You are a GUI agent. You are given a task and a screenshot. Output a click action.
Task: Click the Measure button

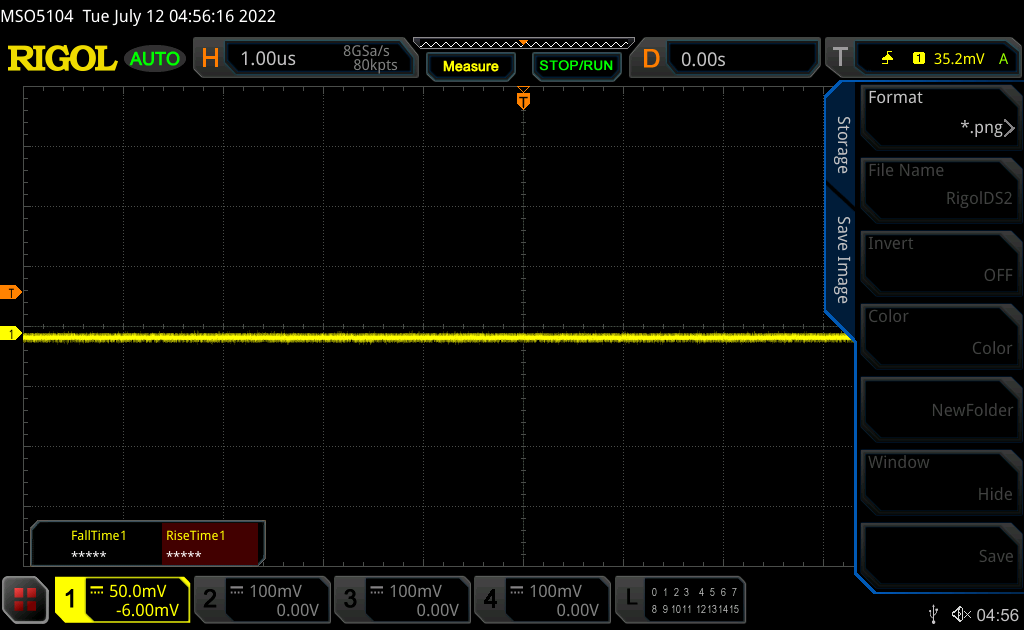[x=470, y=66]
